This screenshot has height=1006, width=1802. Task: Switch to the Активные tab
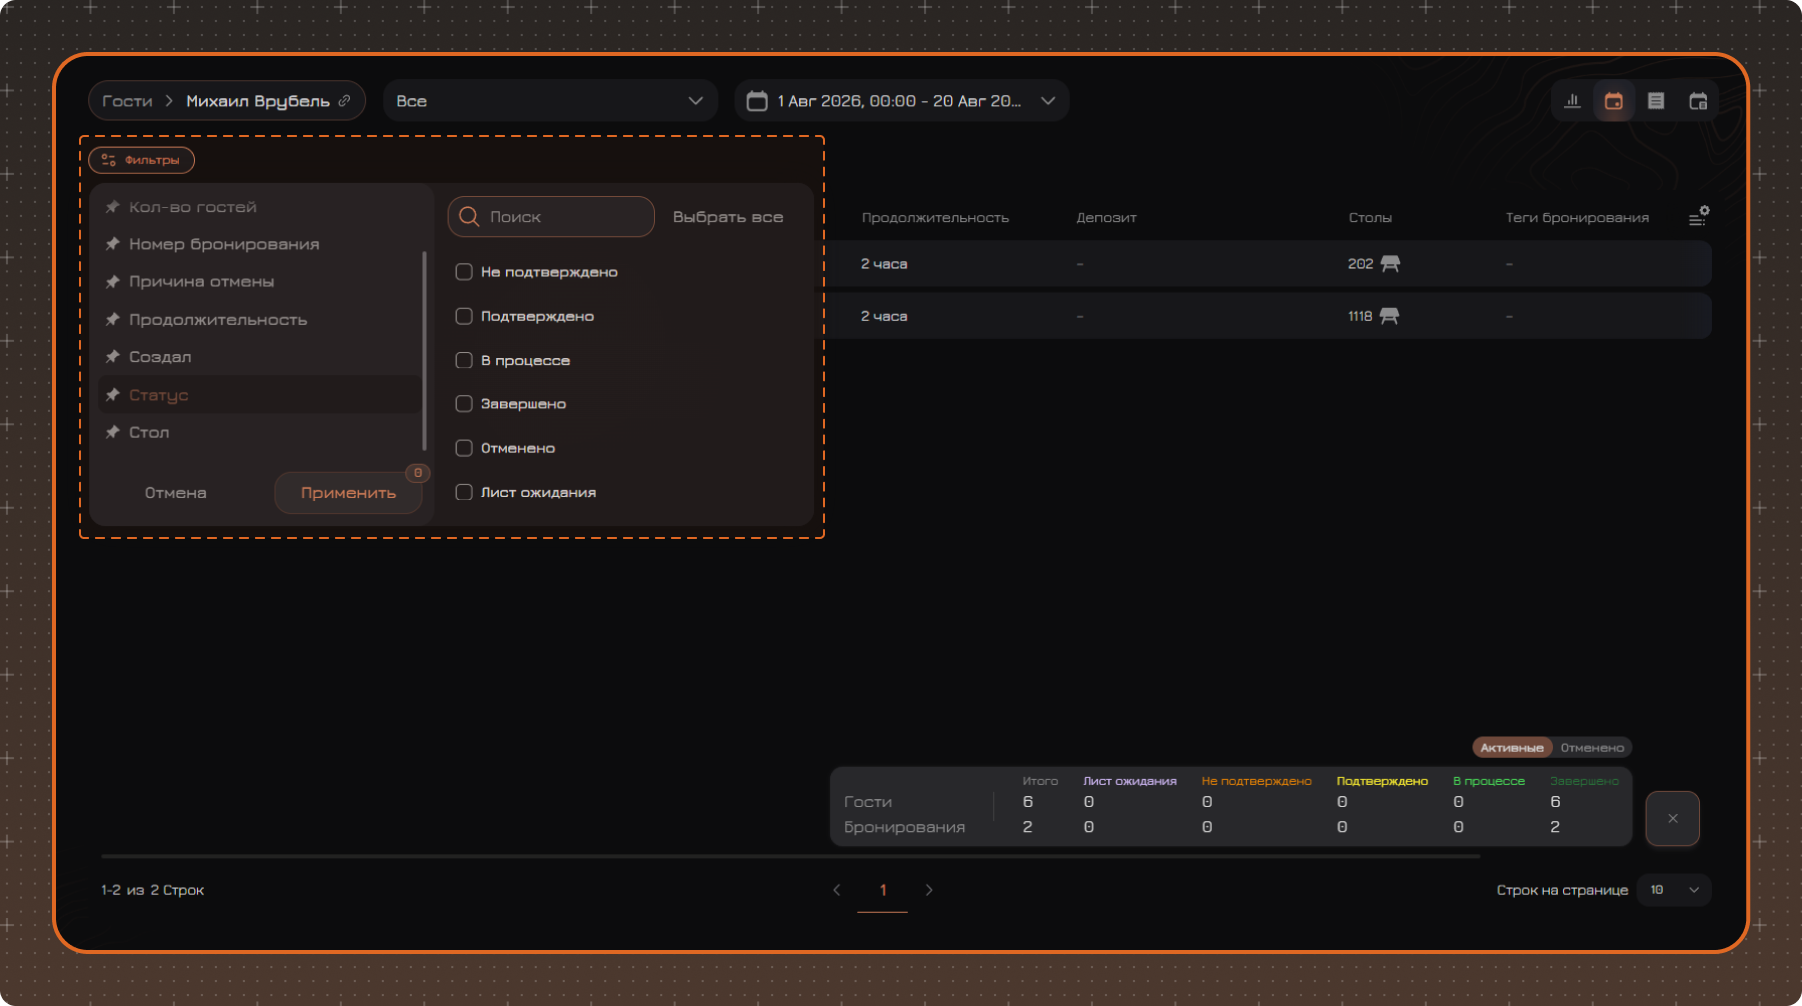(x=1512, y=748)
